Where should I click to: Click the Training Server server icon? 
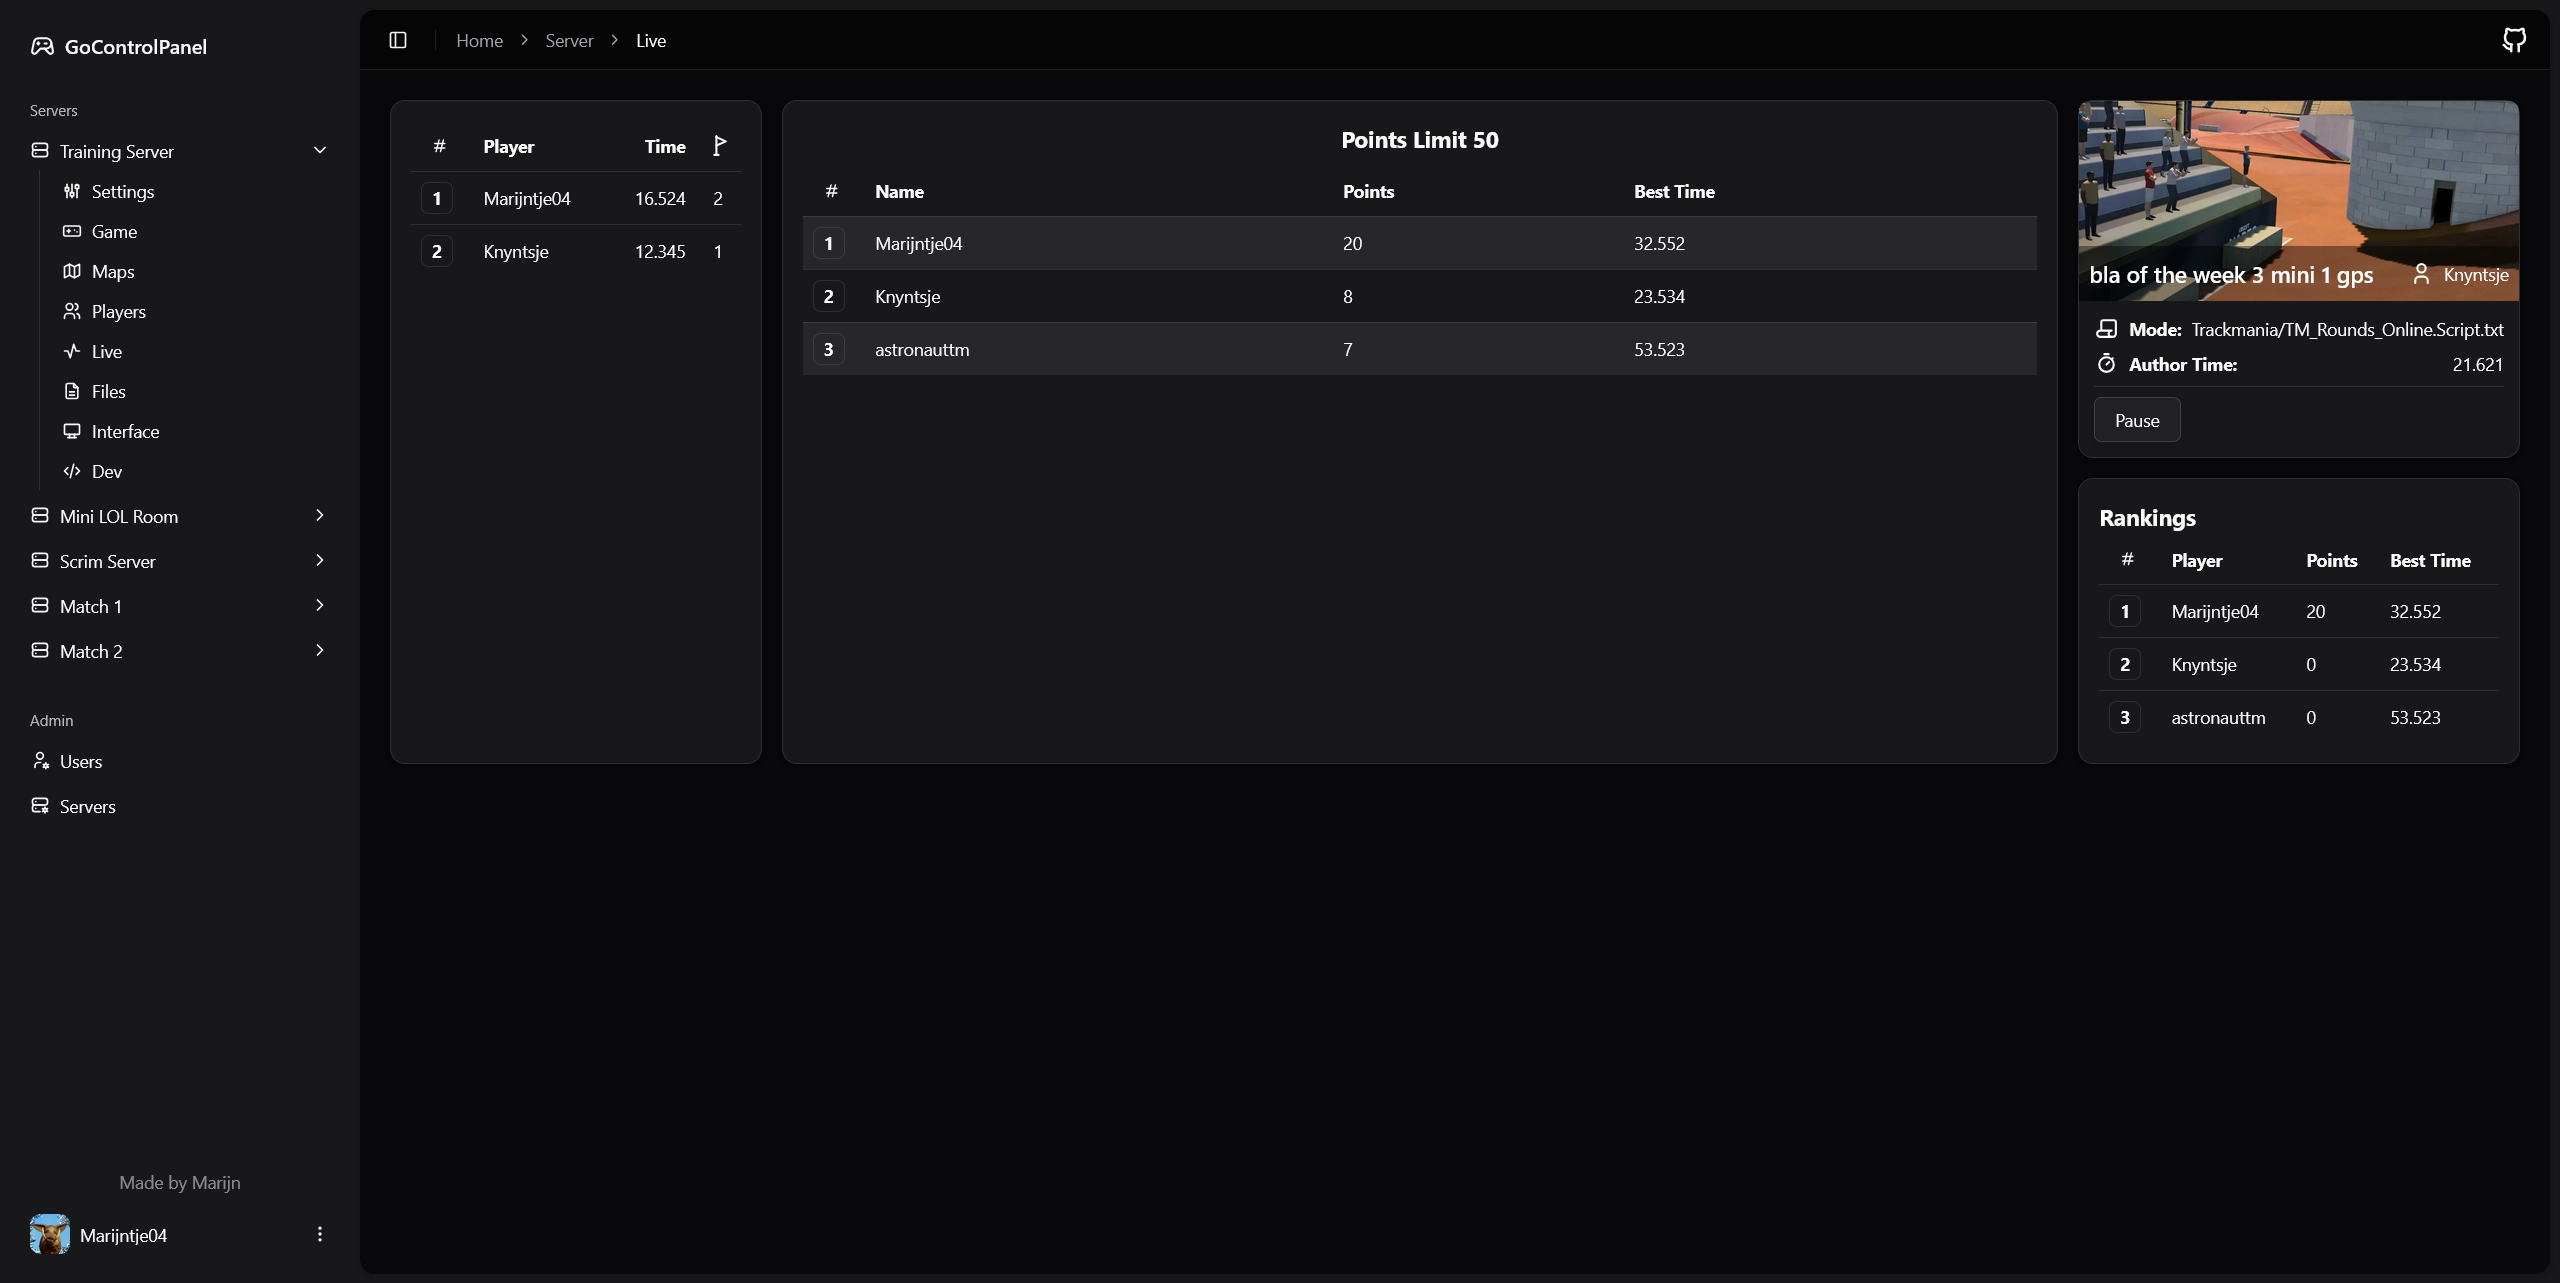40,150
